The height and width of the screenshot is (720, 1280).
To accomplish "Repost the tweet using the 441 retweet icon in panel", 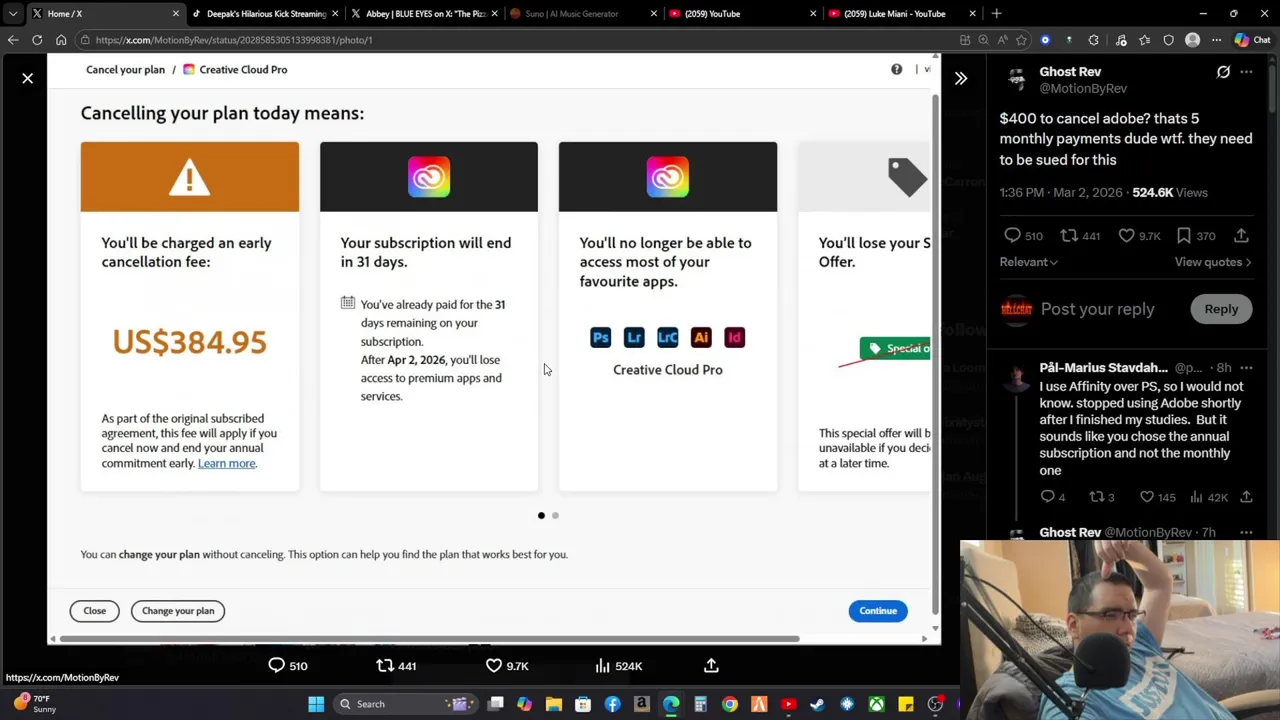I will tap(1069, 235).
